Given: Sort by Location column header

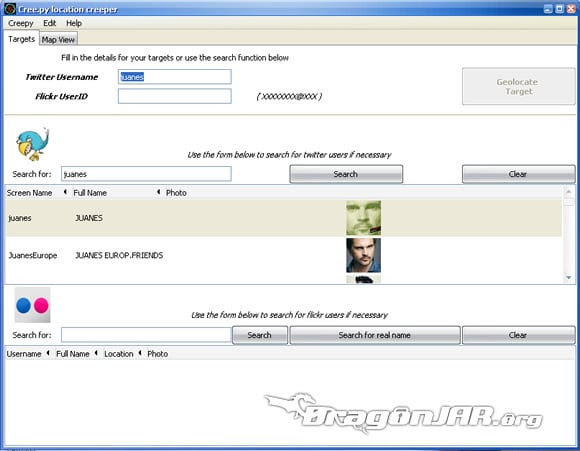Looking at the screenshot, I should 119,354.
